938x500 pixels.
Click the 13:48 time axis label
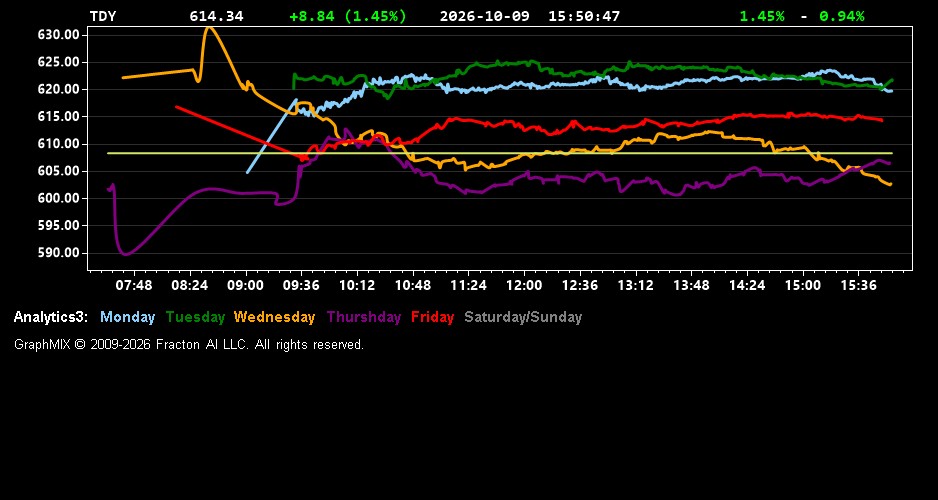click(691, 285)
